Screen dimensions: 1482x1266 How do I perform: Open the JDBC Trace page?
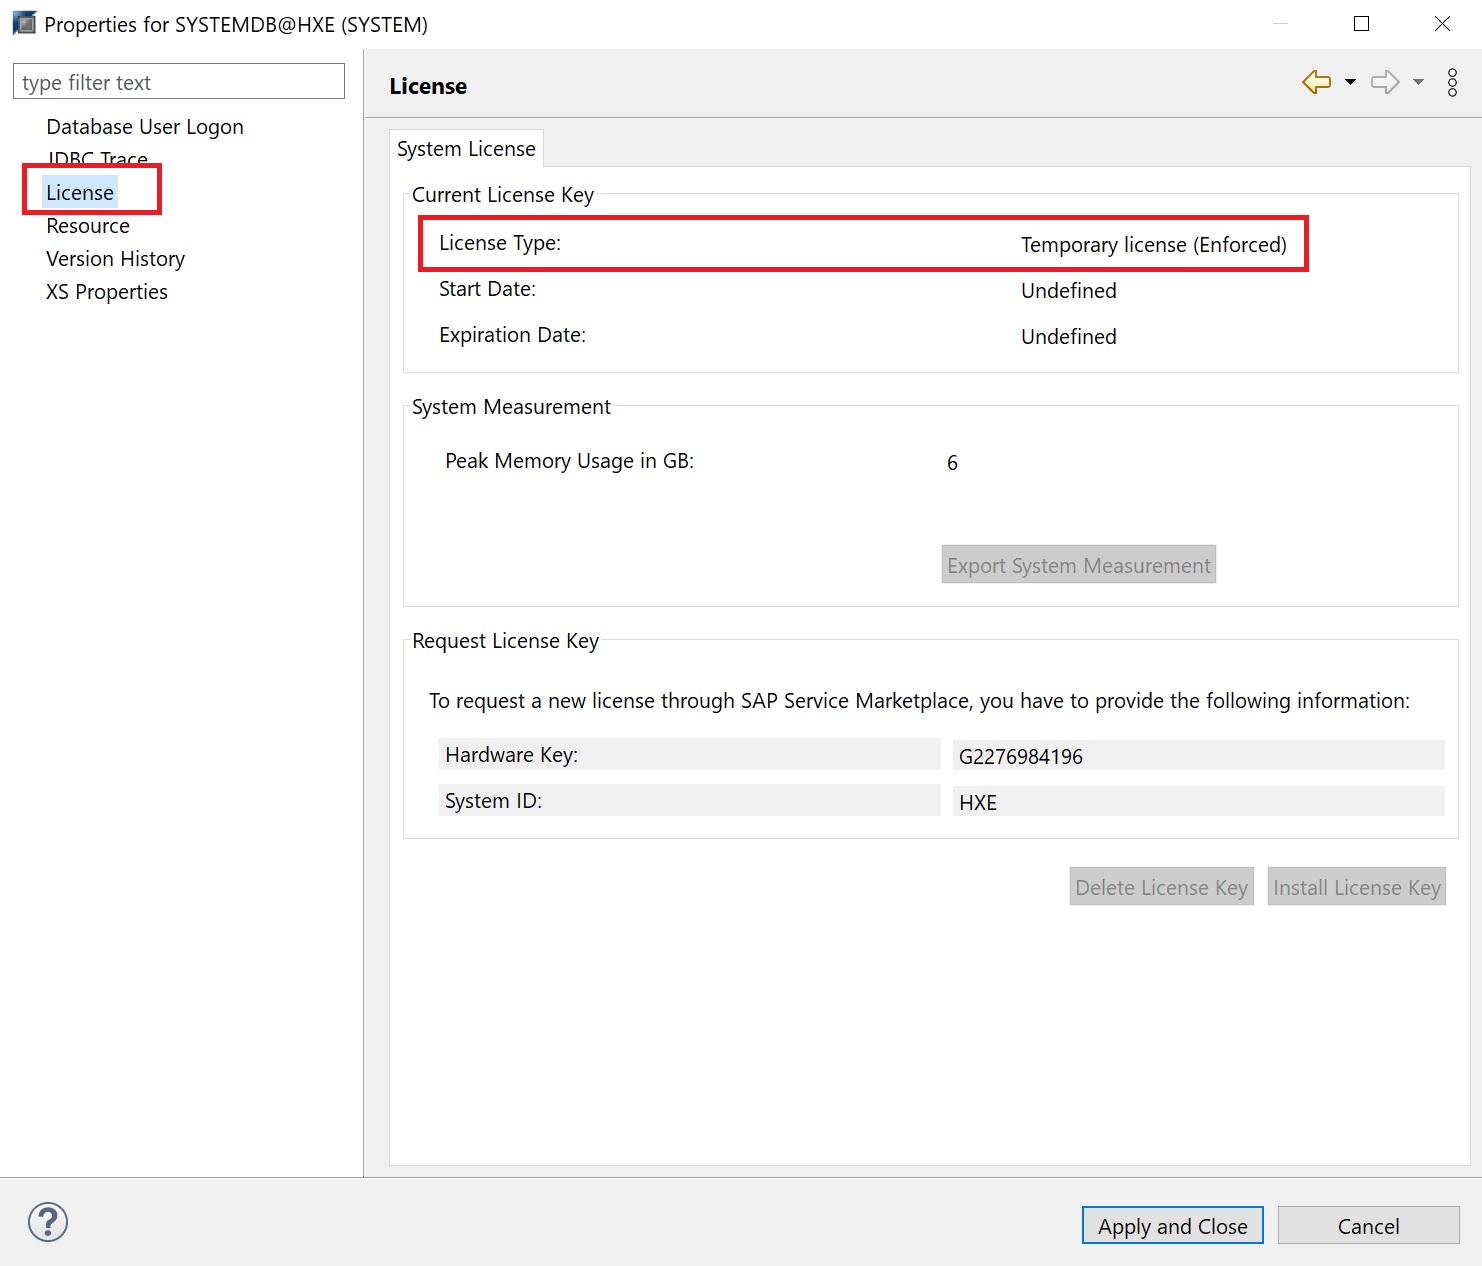click(98, 158)
